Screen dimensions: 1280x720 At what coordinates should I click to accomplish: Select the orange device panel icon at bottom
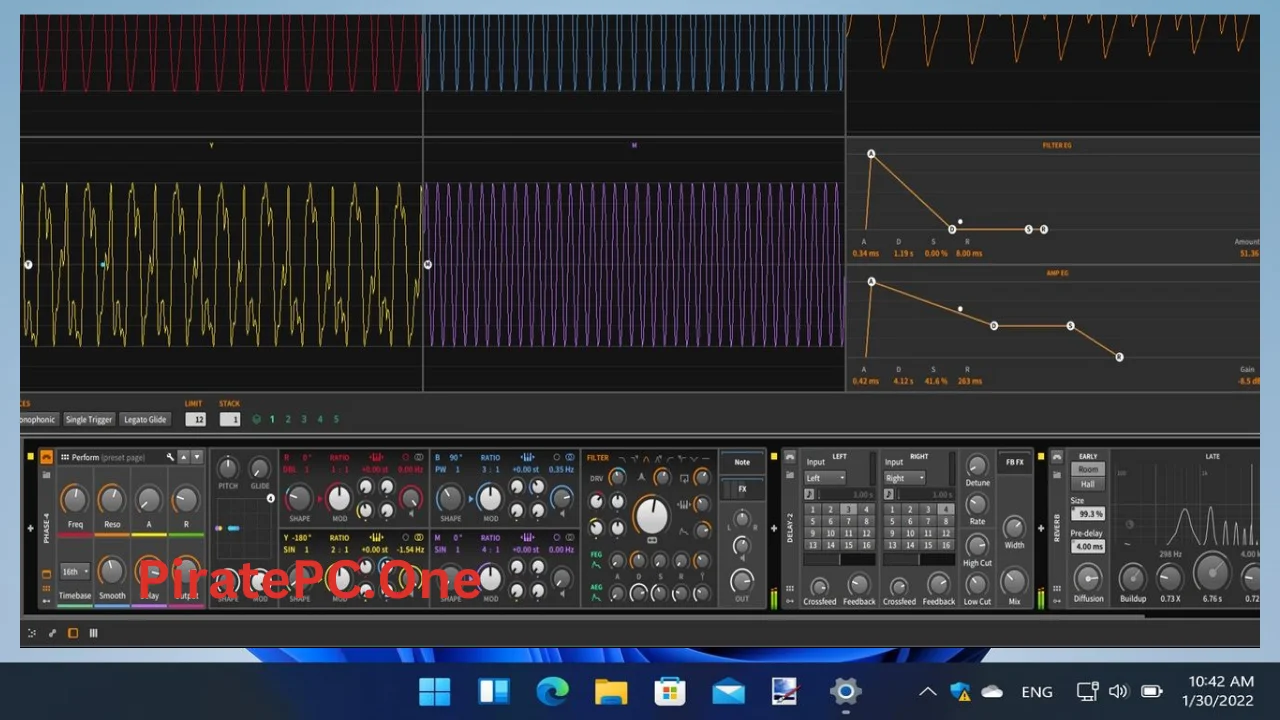pos(73,633)
